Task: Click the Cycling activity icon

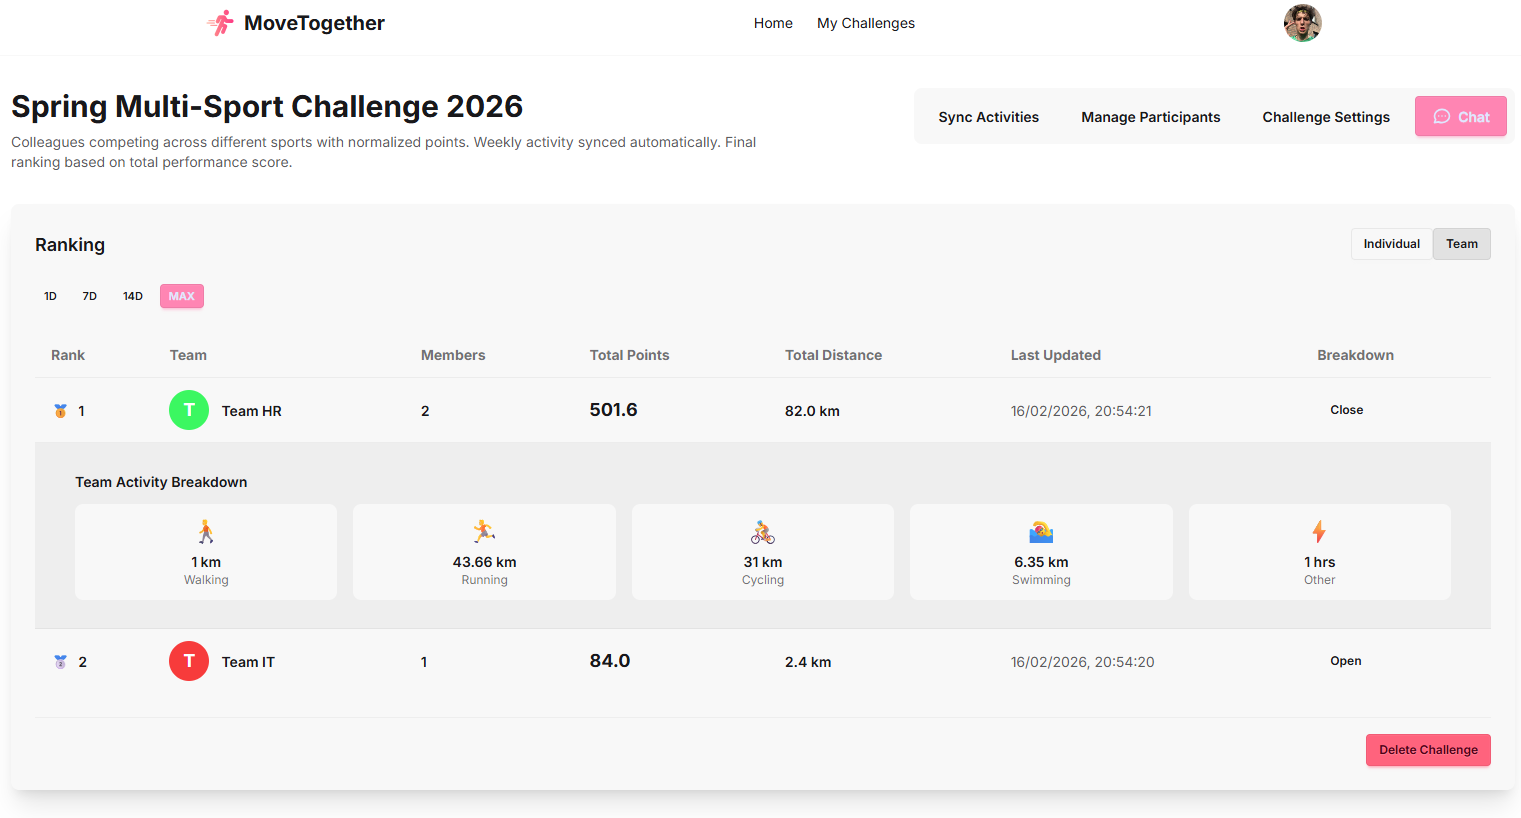Action: [762, 531]
